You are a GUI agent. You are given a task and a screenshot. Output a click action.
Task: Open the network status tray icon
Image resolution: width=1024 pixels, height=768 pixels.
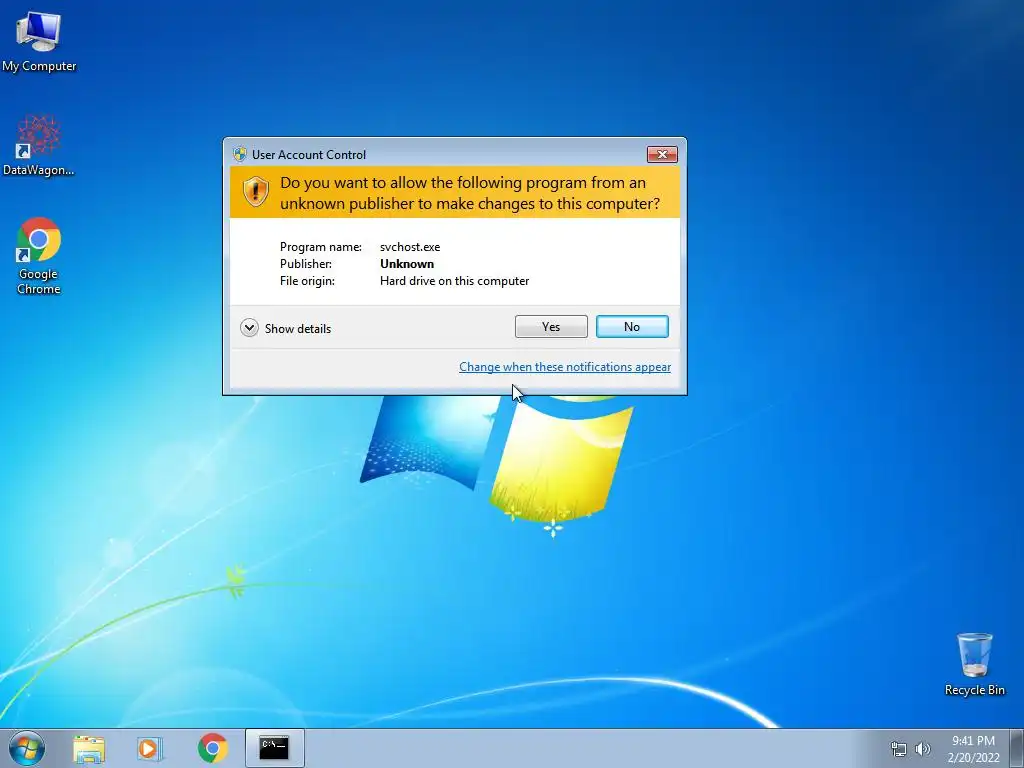click(899, 749)
